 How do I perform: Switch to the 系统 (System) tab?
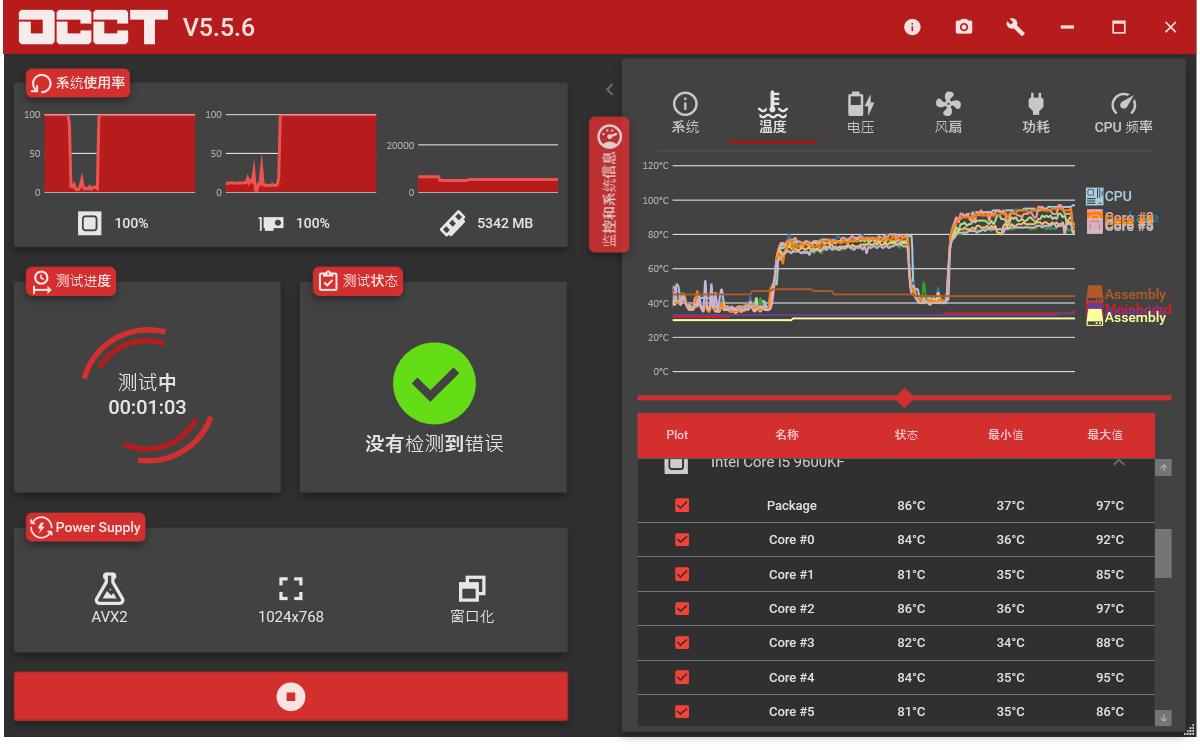click(685, 113)
